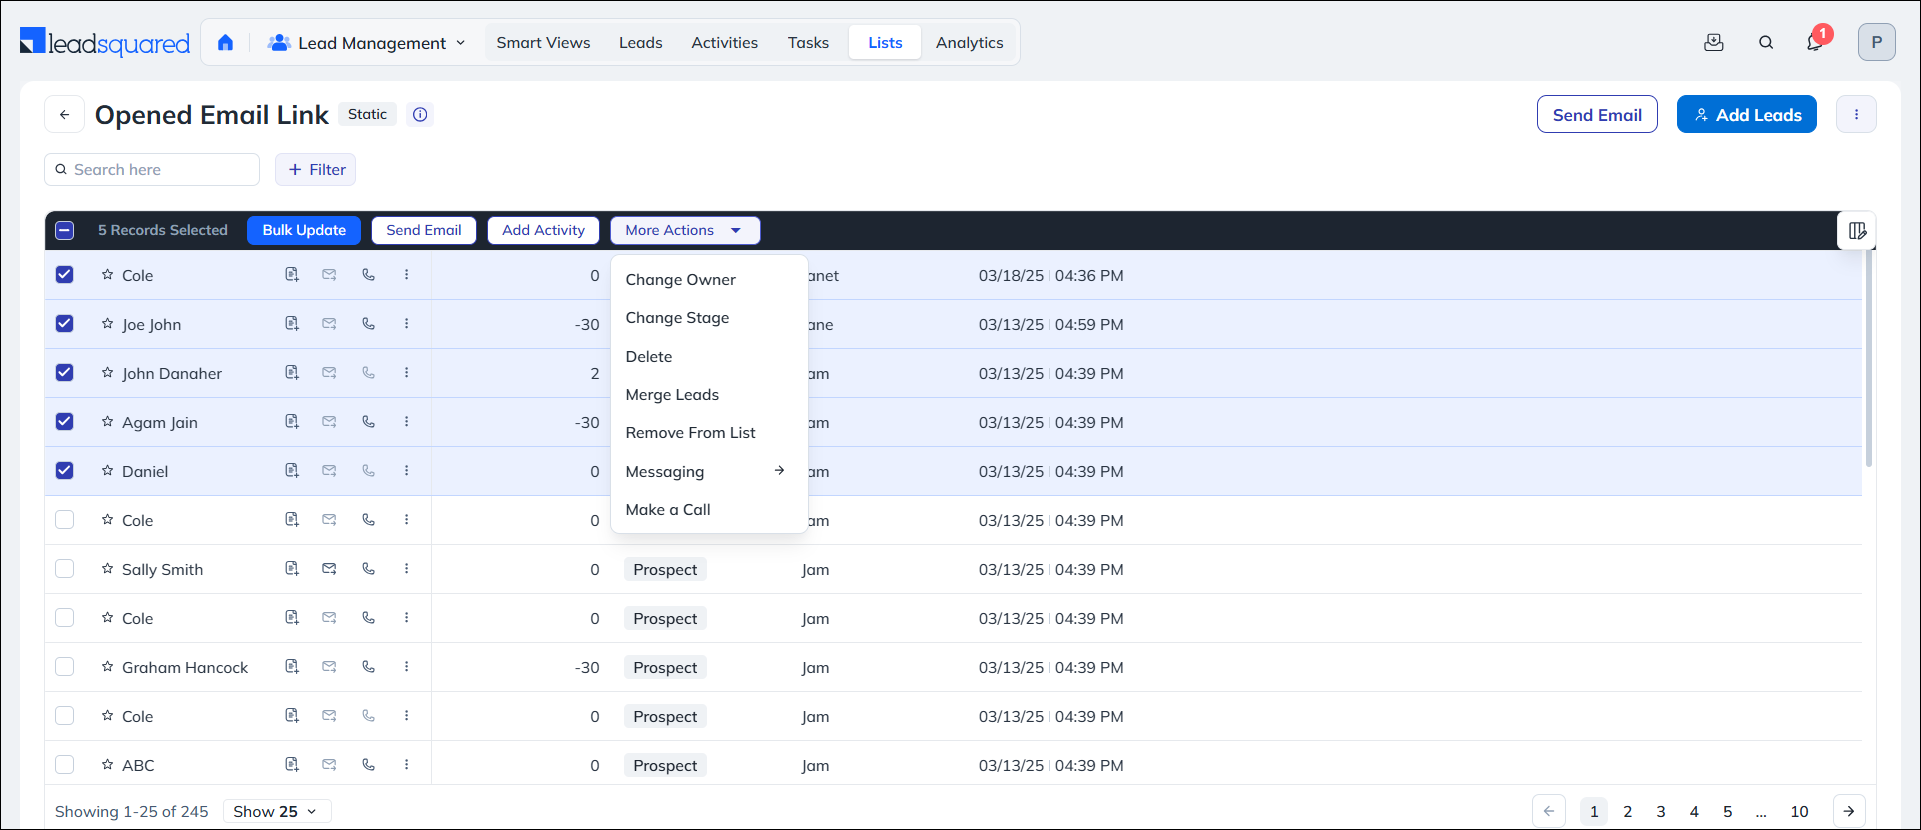Check the Graham Hancock row checkbox
The width and height of the screenshot is (1921, 830).
click(65, 667)
